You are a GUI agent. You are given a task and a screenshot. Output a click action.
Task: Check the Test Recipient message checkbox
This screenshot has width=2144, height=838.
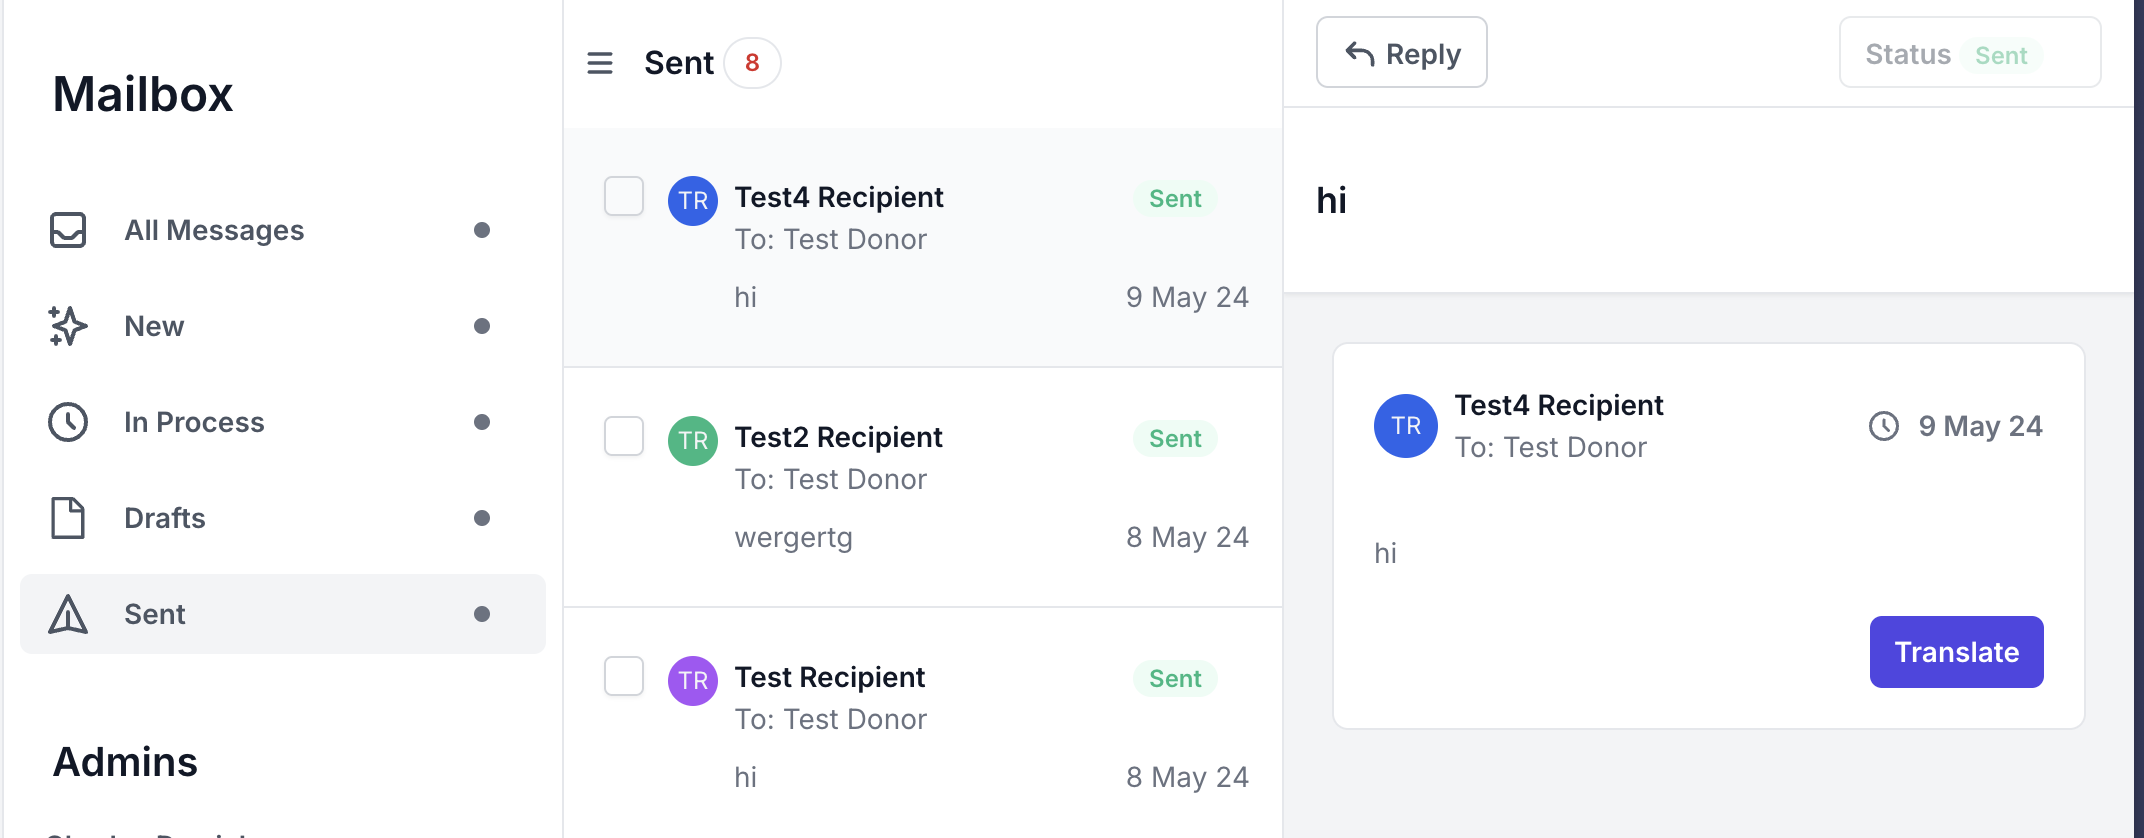click(624, 676)
